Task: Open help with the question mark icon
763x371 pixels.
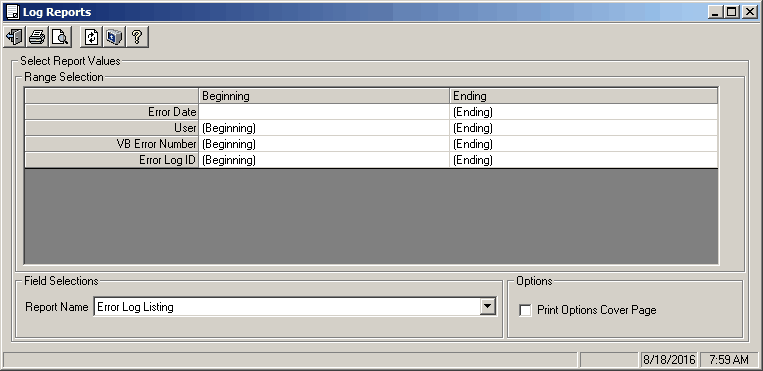Action: tap(137, 37)
